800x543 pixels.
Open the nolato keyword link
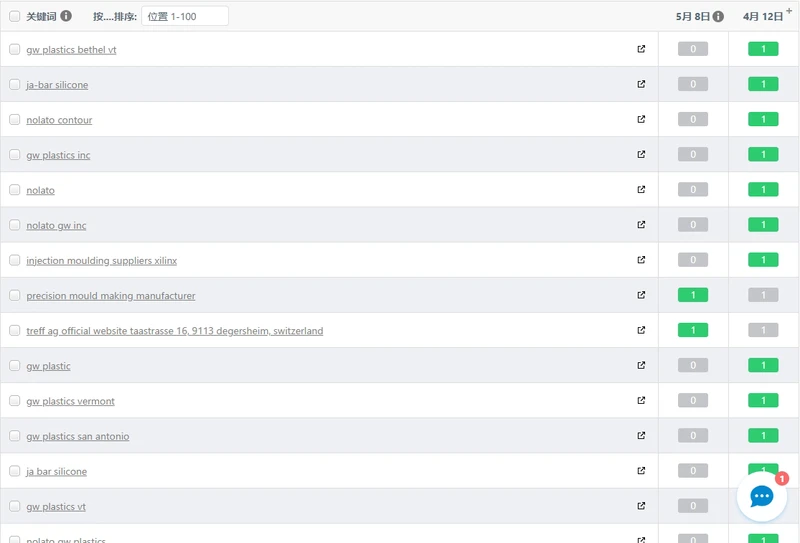pos(40,191)
